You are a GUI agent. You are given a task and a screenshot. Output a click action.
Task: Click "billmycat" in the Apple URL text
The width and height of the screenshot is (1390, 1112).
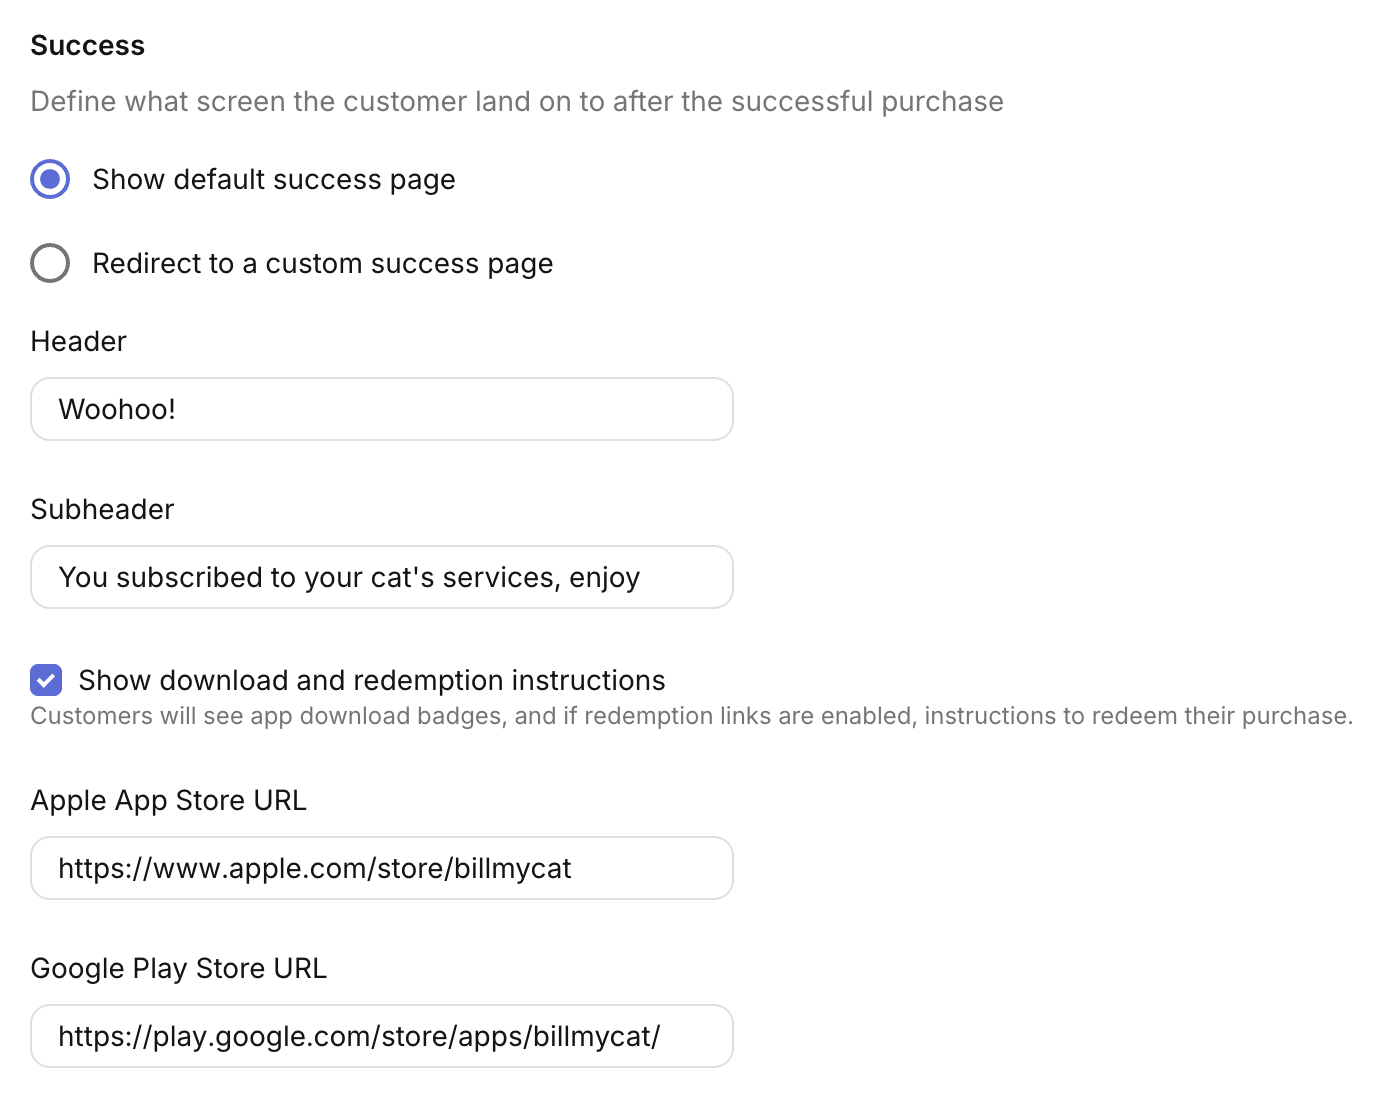point(512,868)
